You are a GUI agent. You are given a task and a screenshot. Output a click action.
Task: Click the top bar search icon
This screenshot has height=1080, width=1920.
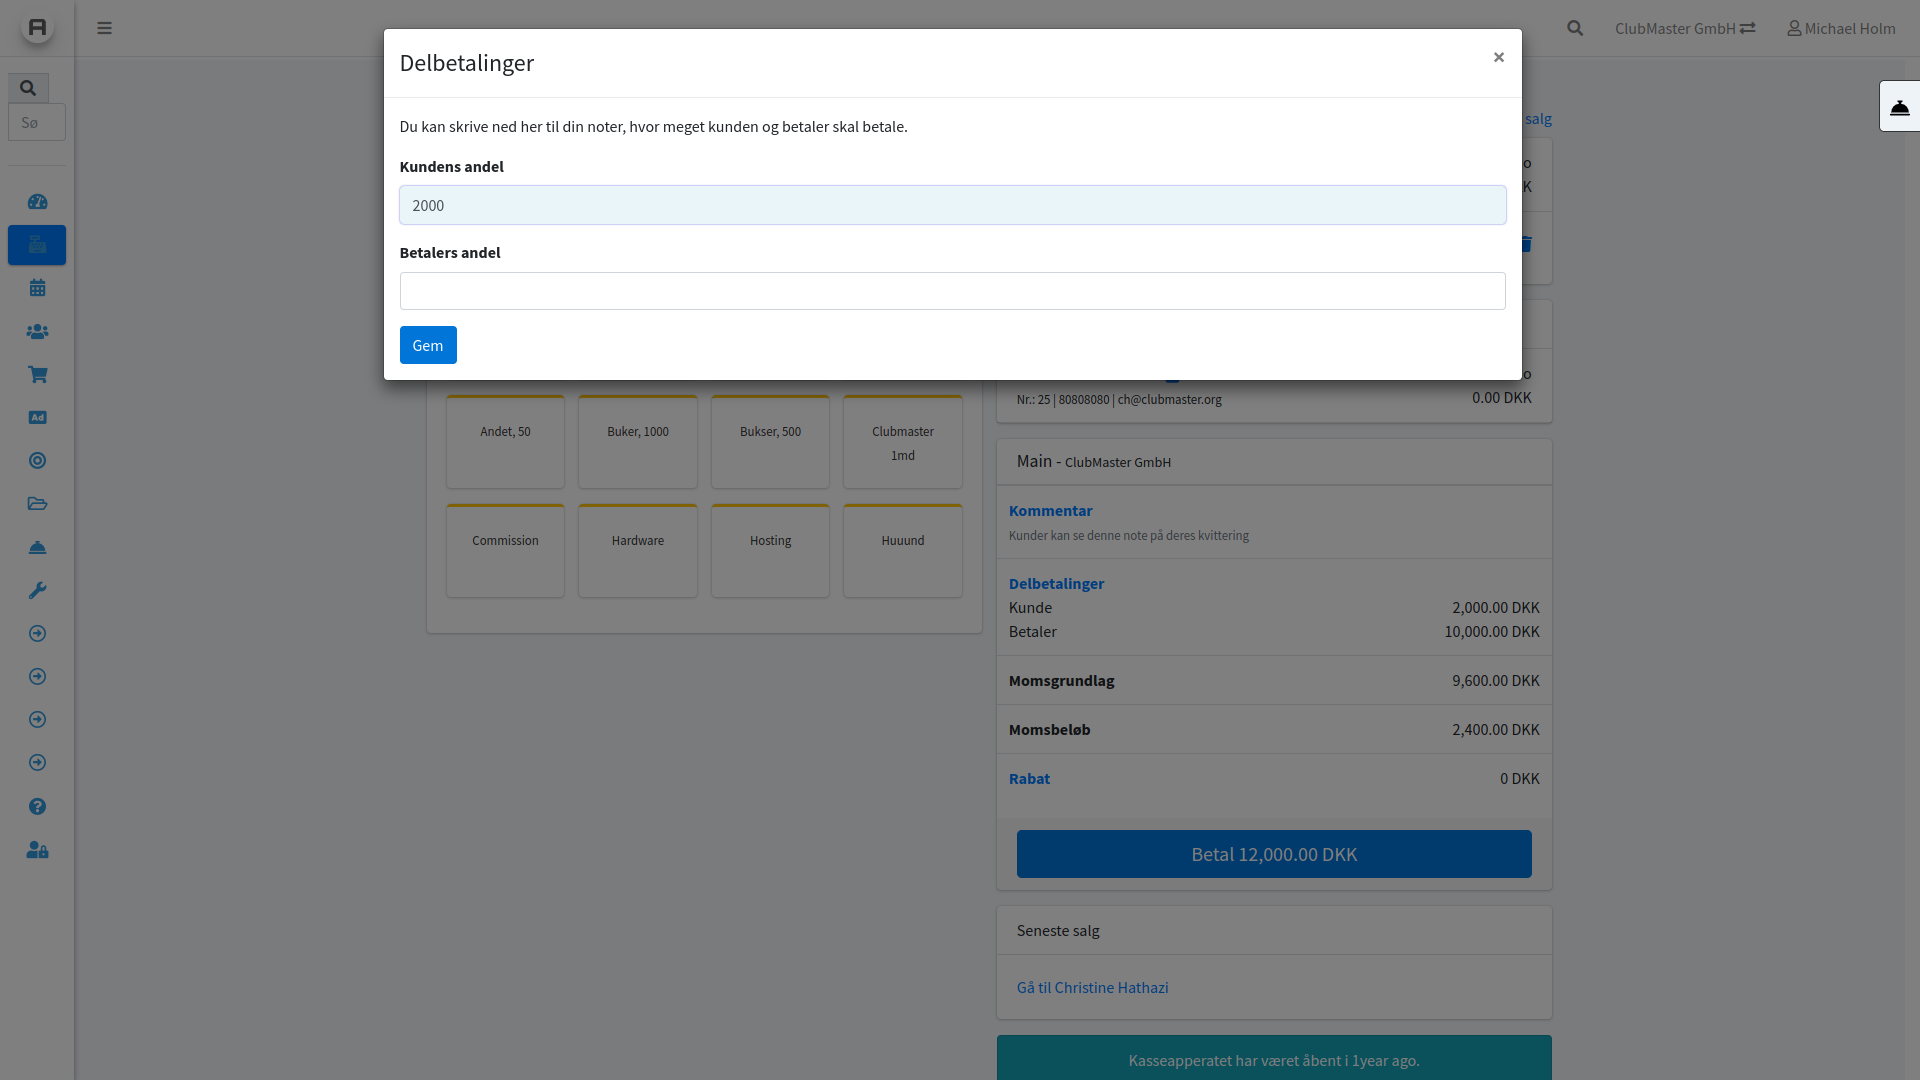1575,28
